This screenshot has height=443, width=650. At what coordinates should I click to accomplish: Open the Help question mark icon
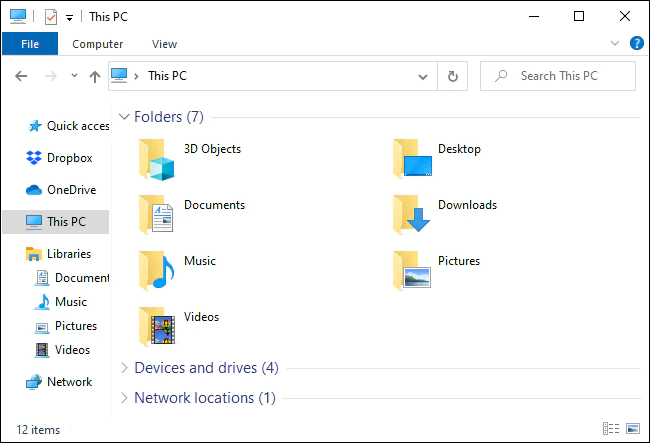pyautogui.click(x=636, y=44)
